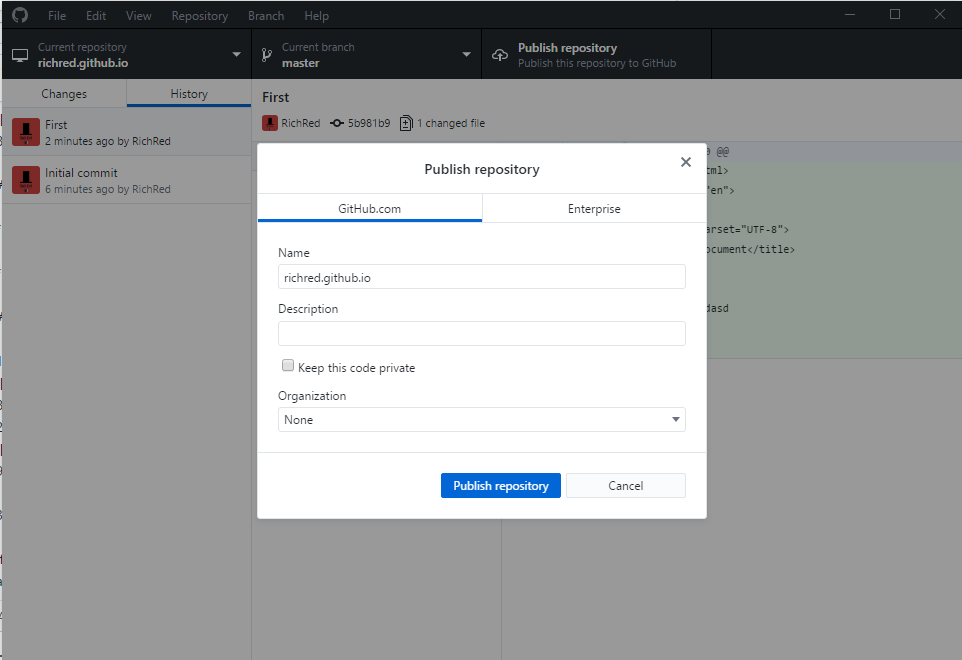Open the Edit menu
Viewport: 962px width, 660px height.
(96, 16)
